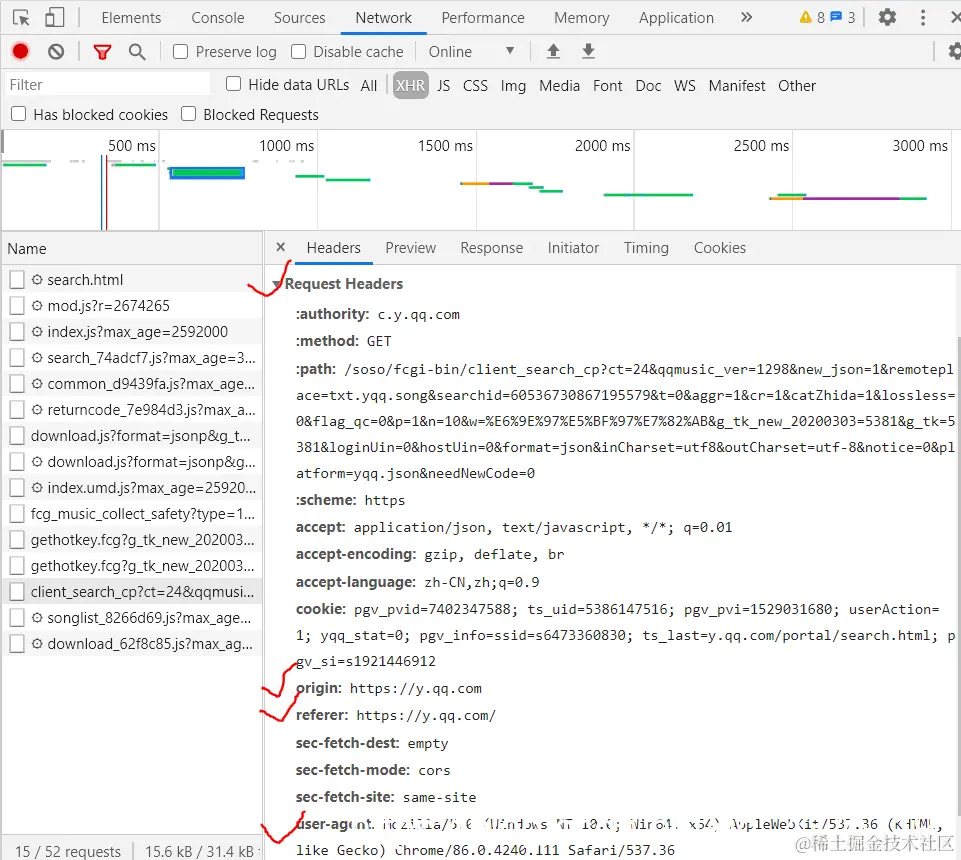This screenshot has height=860, width=961.
Task: Select request download_62f8c85.js
Action: click(132, 644)
